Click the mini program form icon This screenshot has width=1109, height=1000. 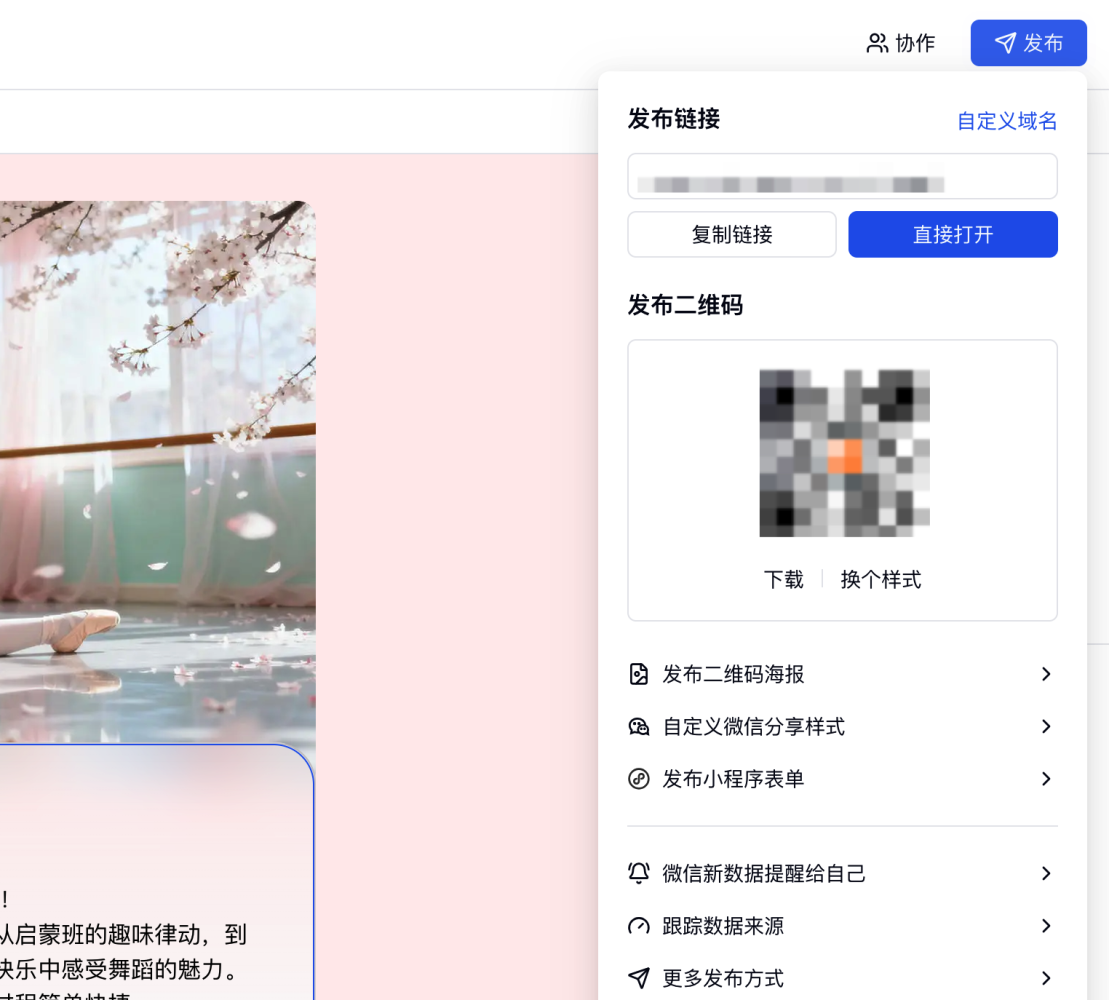(x=639, y=779)
